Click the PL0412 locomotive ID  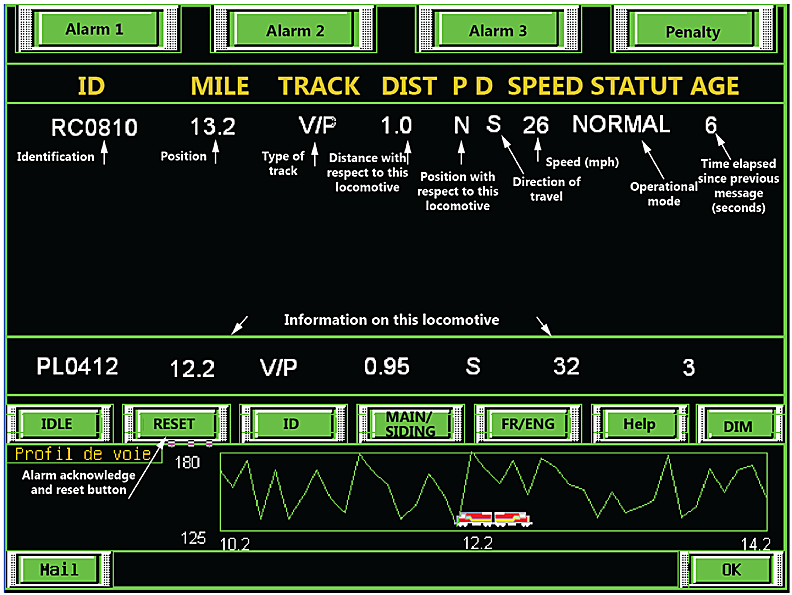77,367
